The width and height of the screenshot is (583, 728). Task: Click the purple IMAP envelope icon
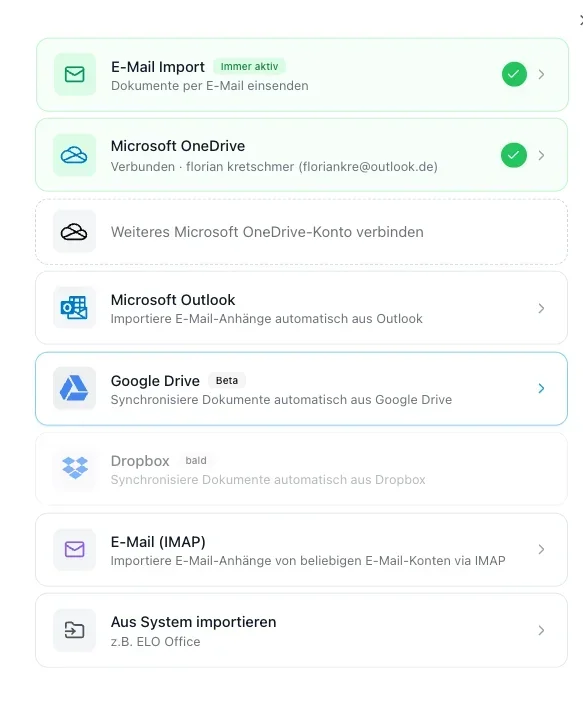coord(75,549)
